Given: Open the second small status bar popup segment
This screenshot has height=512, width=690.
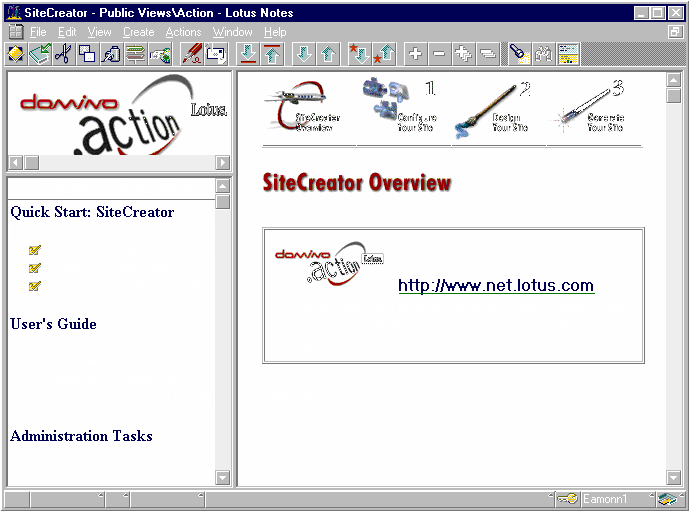Looking at the screenshot, I should (117, 499).
